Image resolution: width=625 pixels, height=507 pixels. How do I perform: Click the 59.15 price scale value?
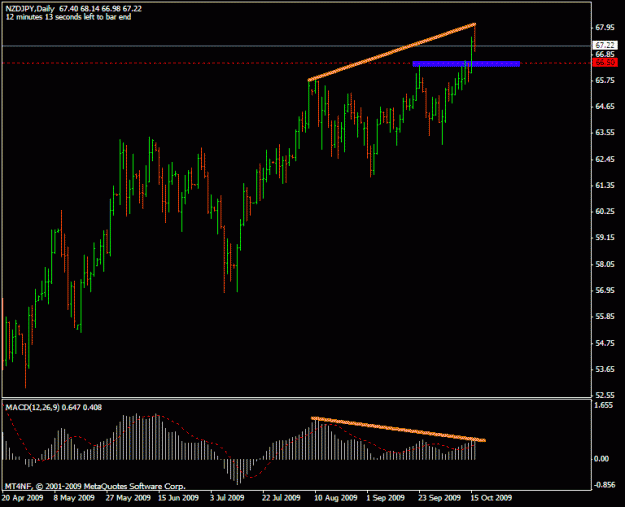[x=604, y=238]
